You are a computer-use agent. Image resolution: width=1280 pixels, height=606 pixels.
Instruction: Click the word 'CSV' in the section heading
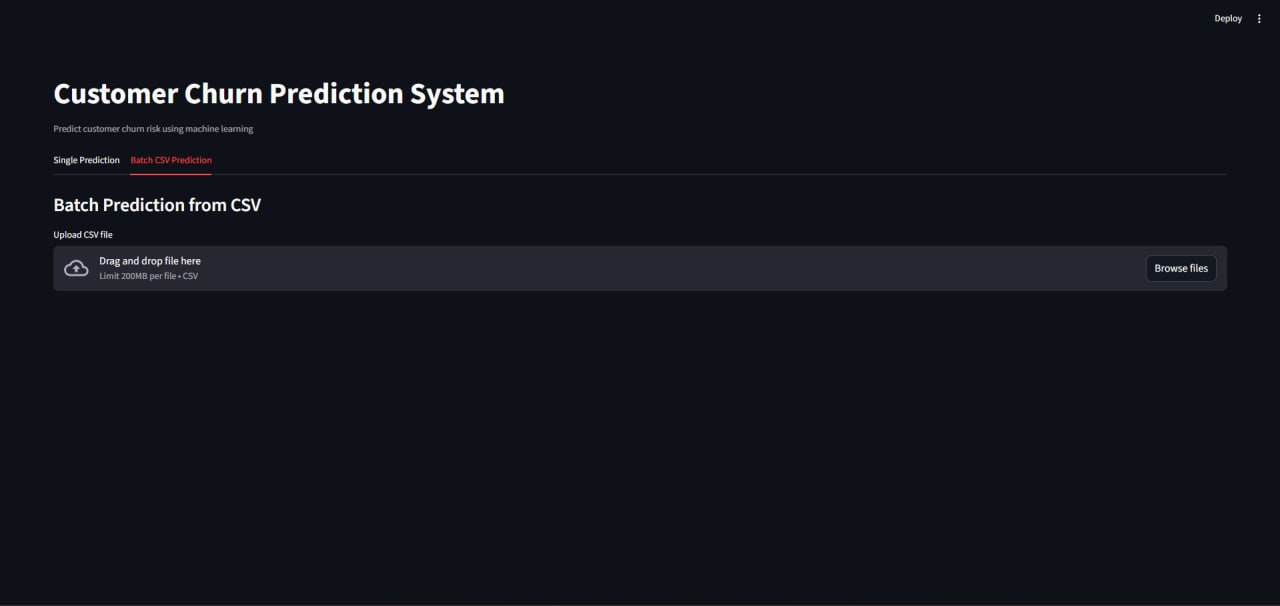(x=244, y=205)
